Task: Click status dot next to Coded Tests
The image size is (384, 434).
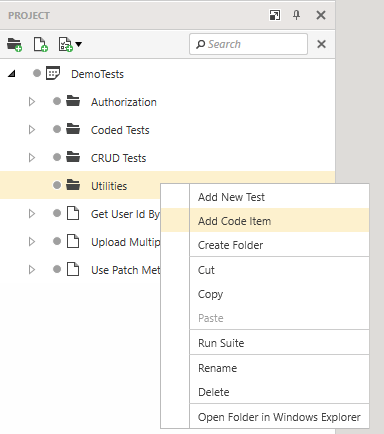Action: coord(57,129)
